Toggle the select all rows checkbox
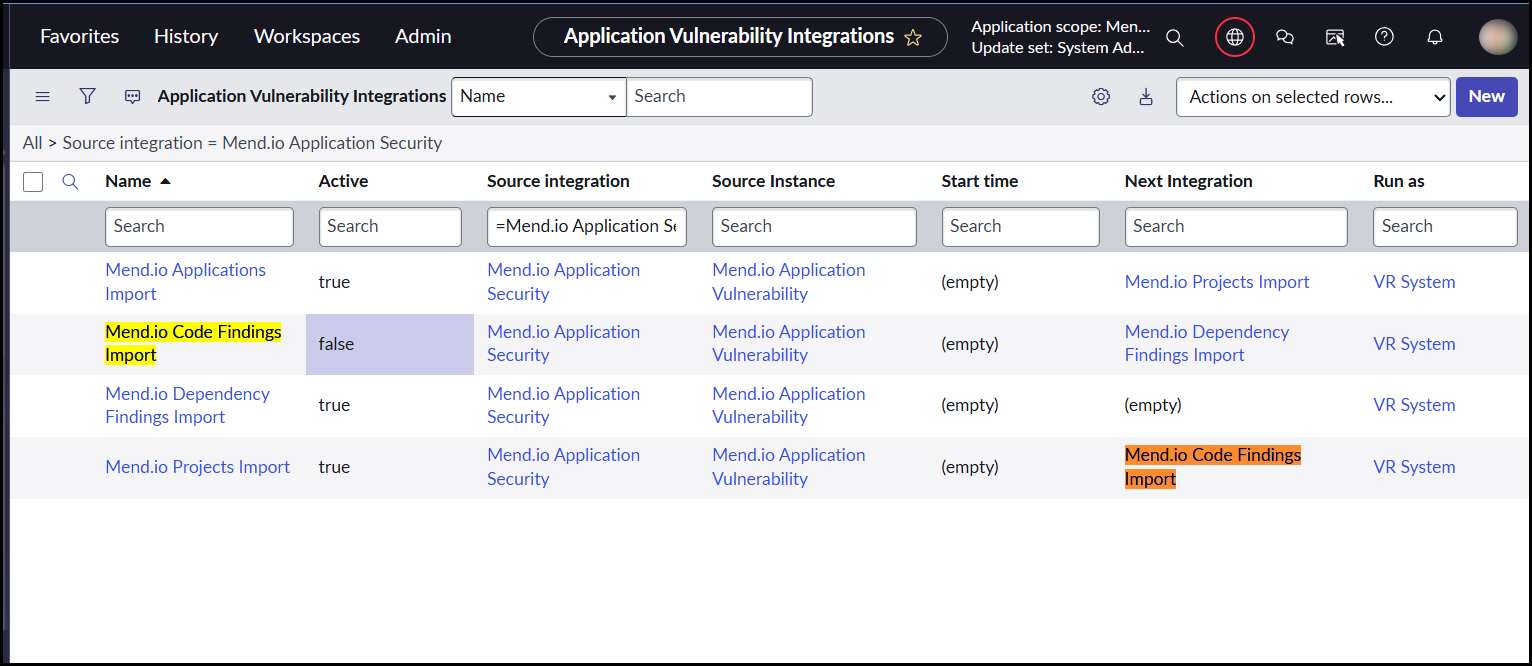 [x=33, y=181]
